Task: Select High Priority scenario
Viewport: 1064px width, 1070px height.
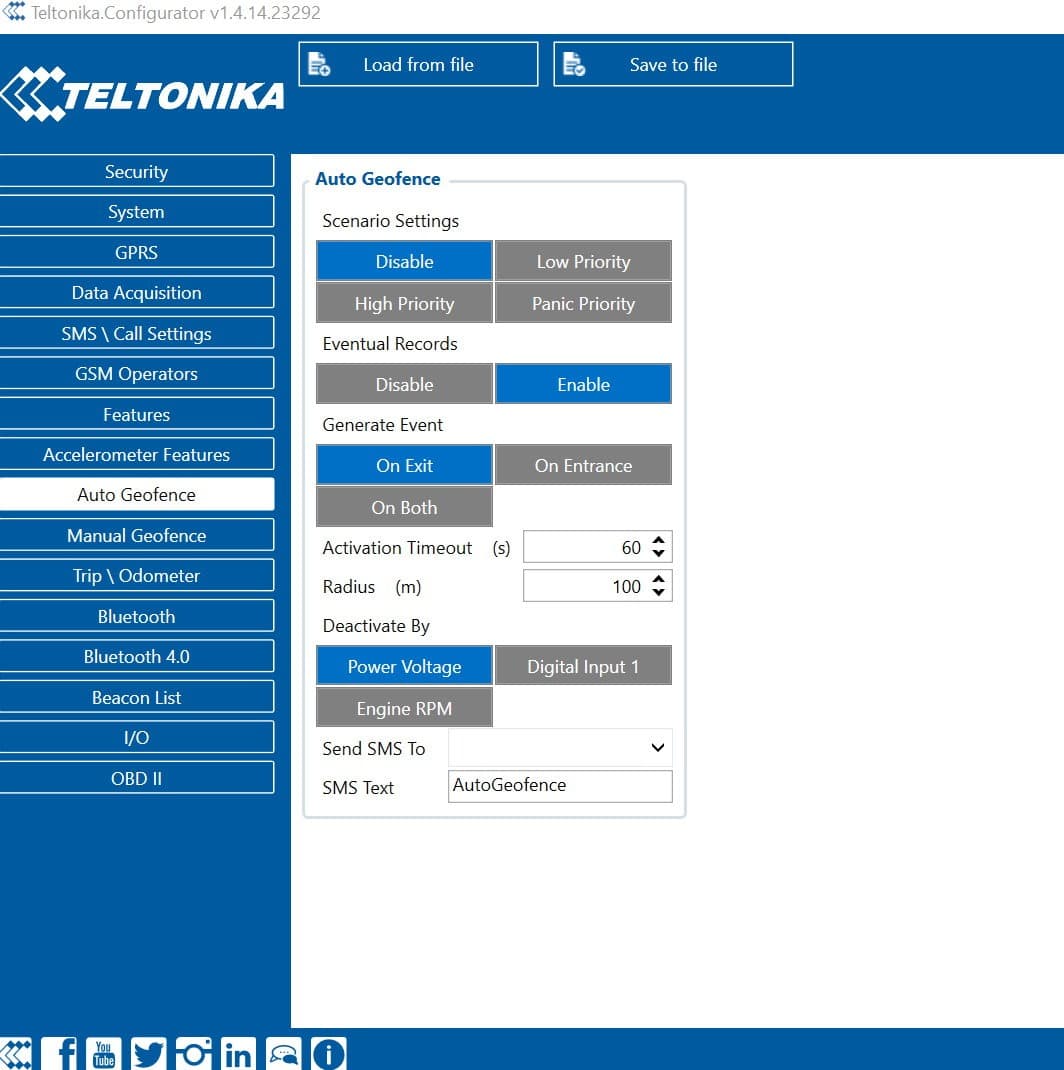Action: pos(404,303)
